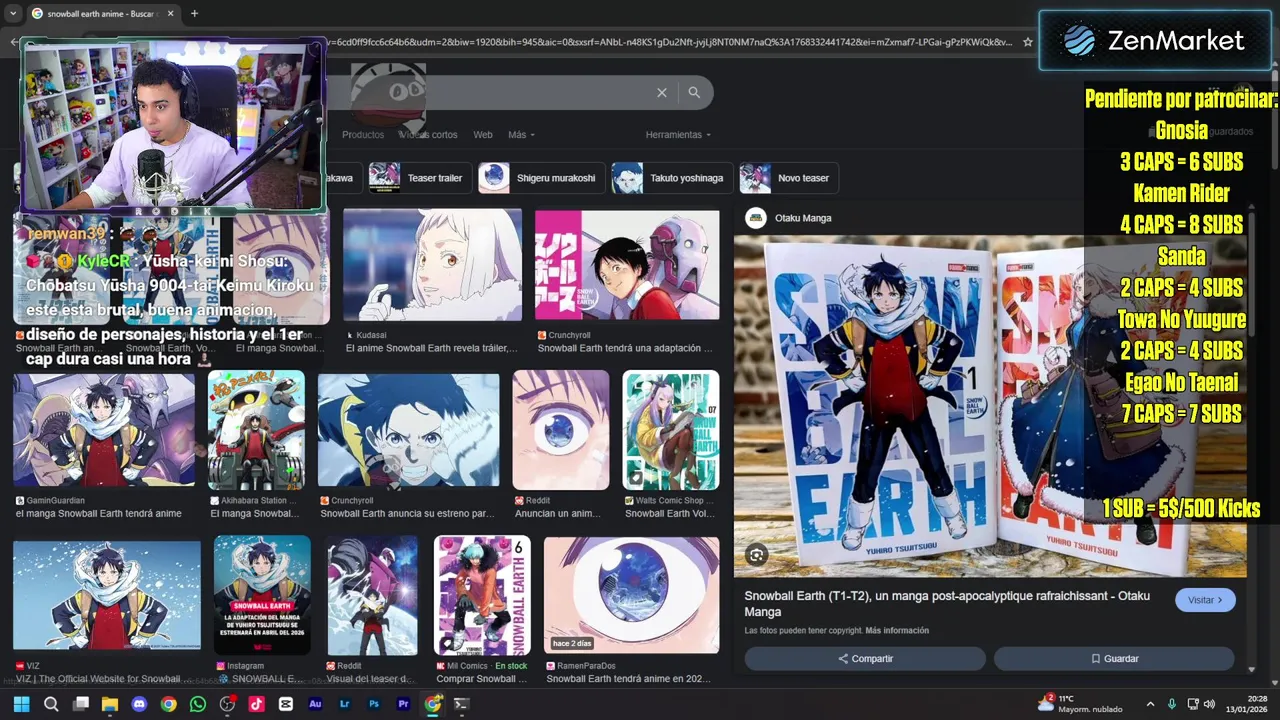The image size is (1280, 720).
Task: Switch to the Productos search tab
Action: click(362, 135)
